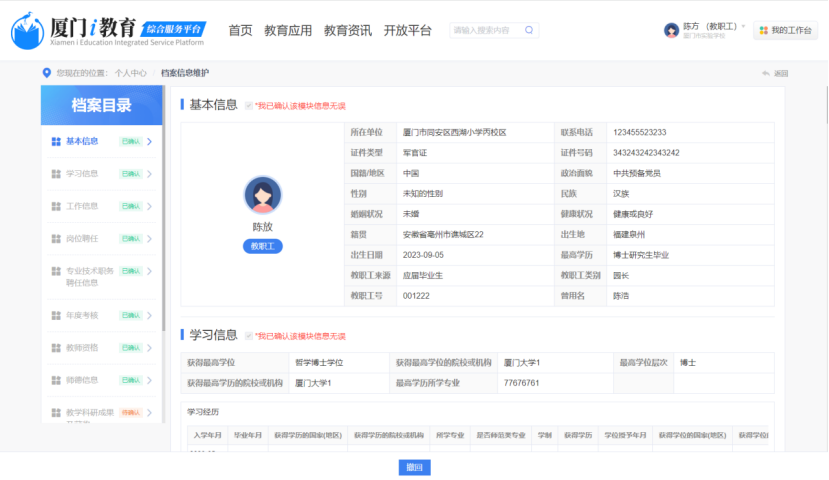The image size is (829, 480).
Task: Click the 厦门i教育 logo icon
Action: [28, 31]
